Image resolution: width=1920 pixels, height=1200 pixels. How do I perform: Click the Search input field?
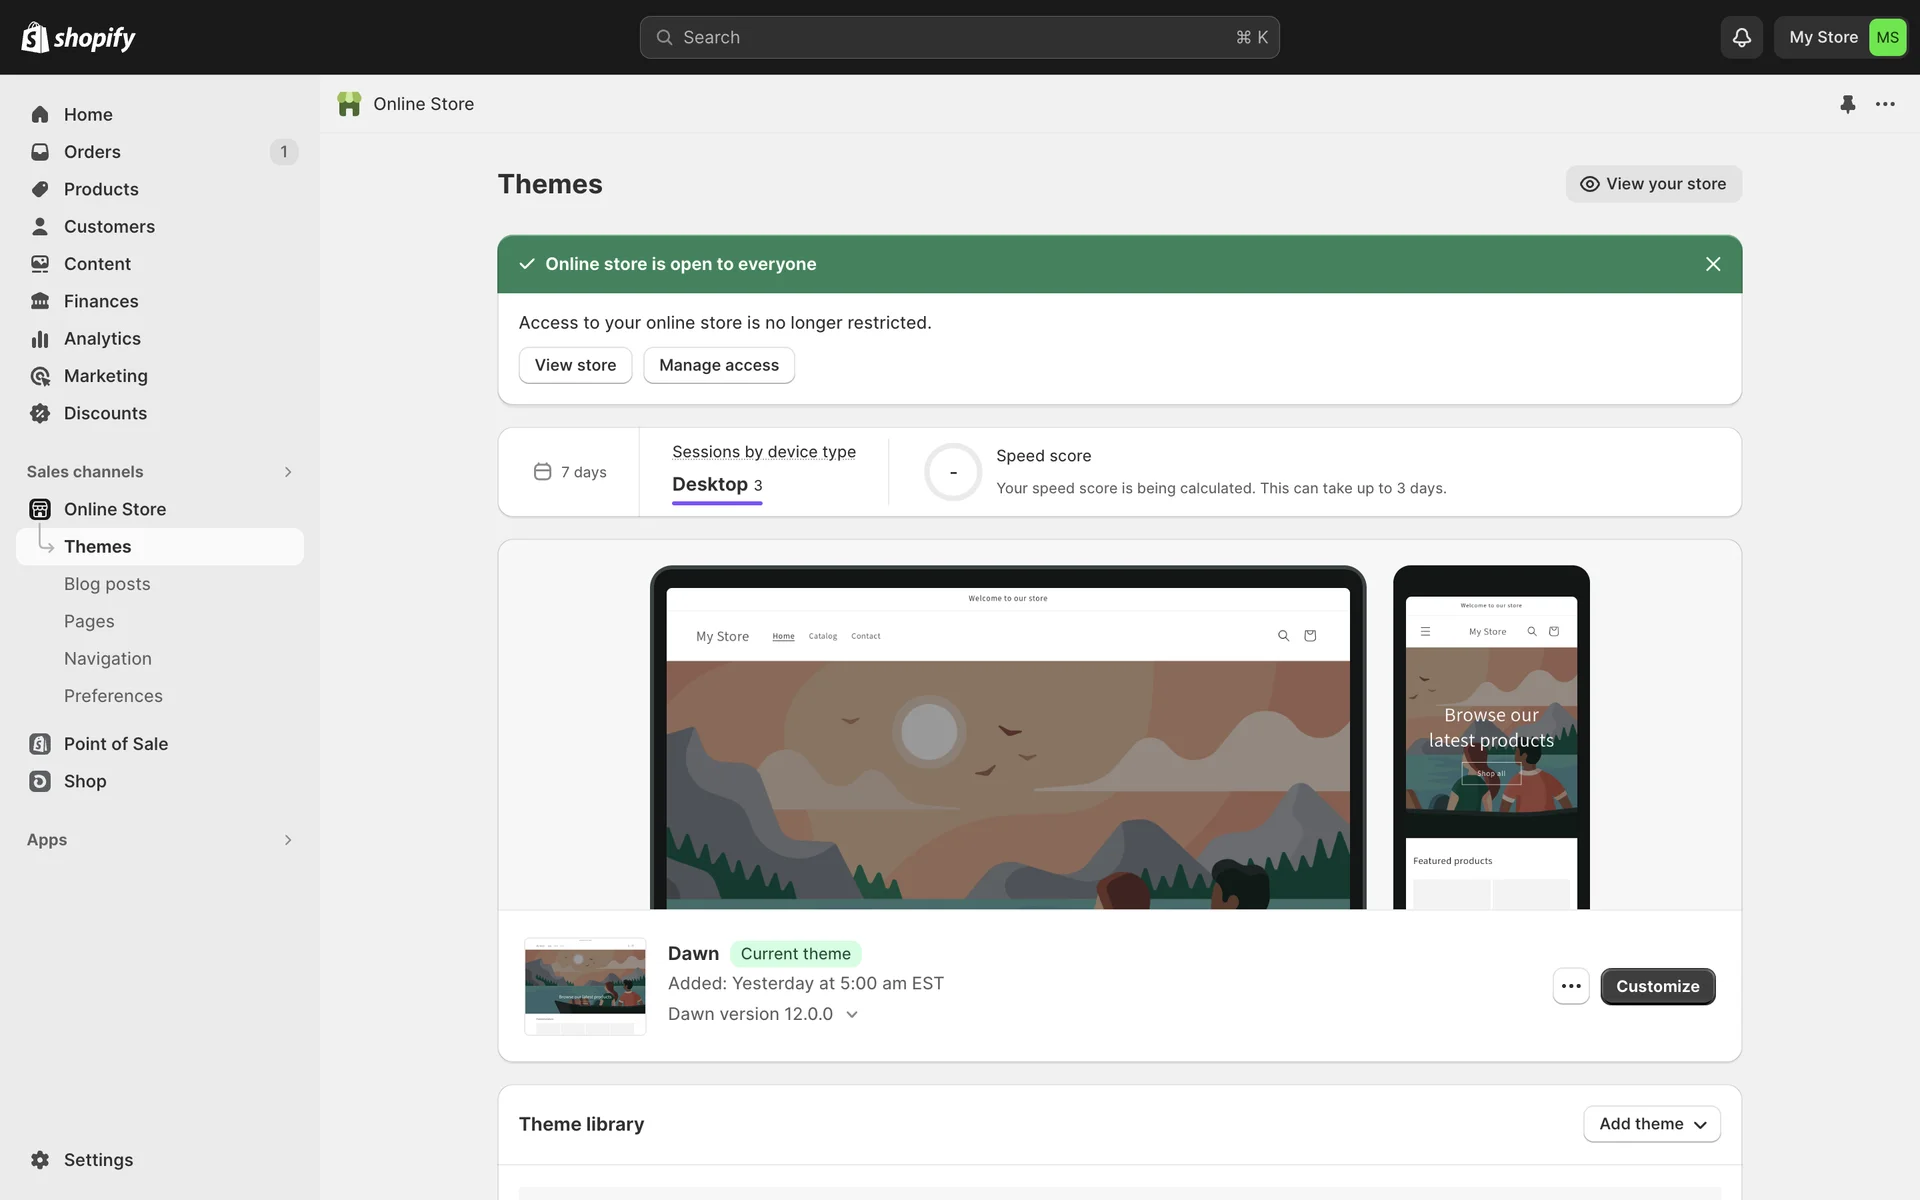click(x=959, y=37)
